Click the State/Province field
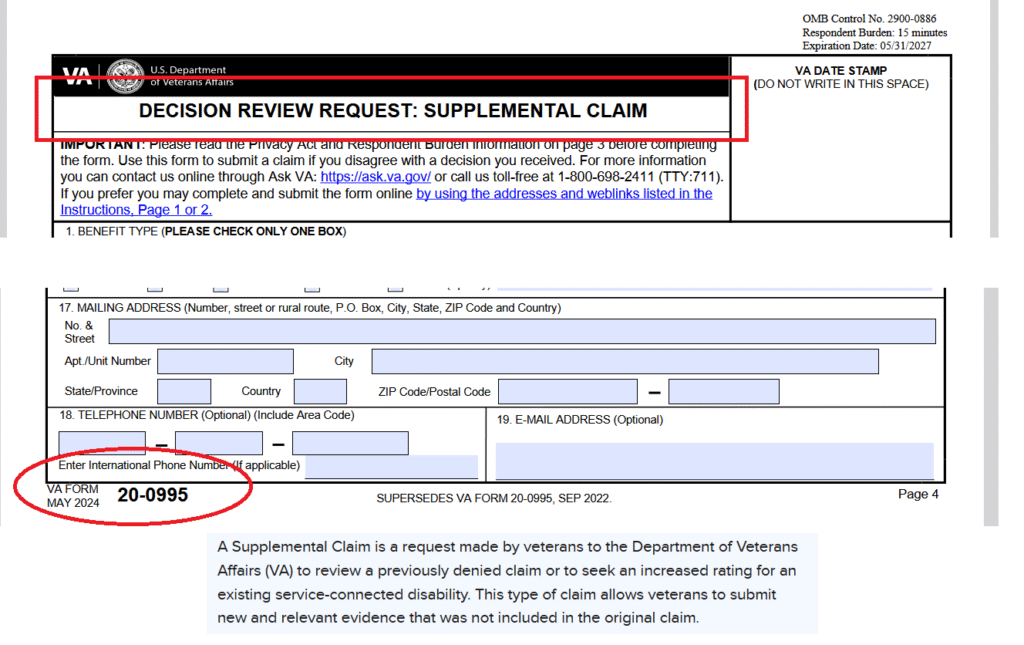Screen dimensions: 1024x645 pyautogui.click(x=184, y=391)
